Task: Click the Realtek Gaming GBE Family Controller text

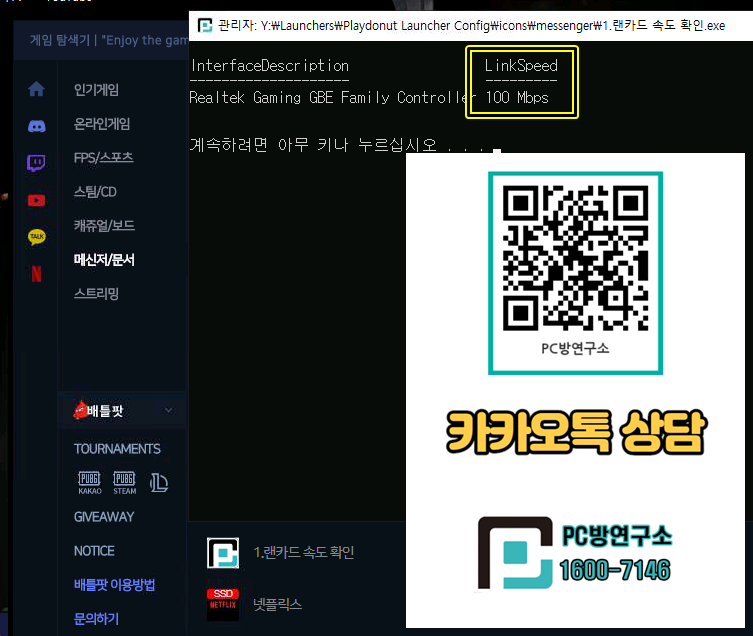Action: point(331,98)
